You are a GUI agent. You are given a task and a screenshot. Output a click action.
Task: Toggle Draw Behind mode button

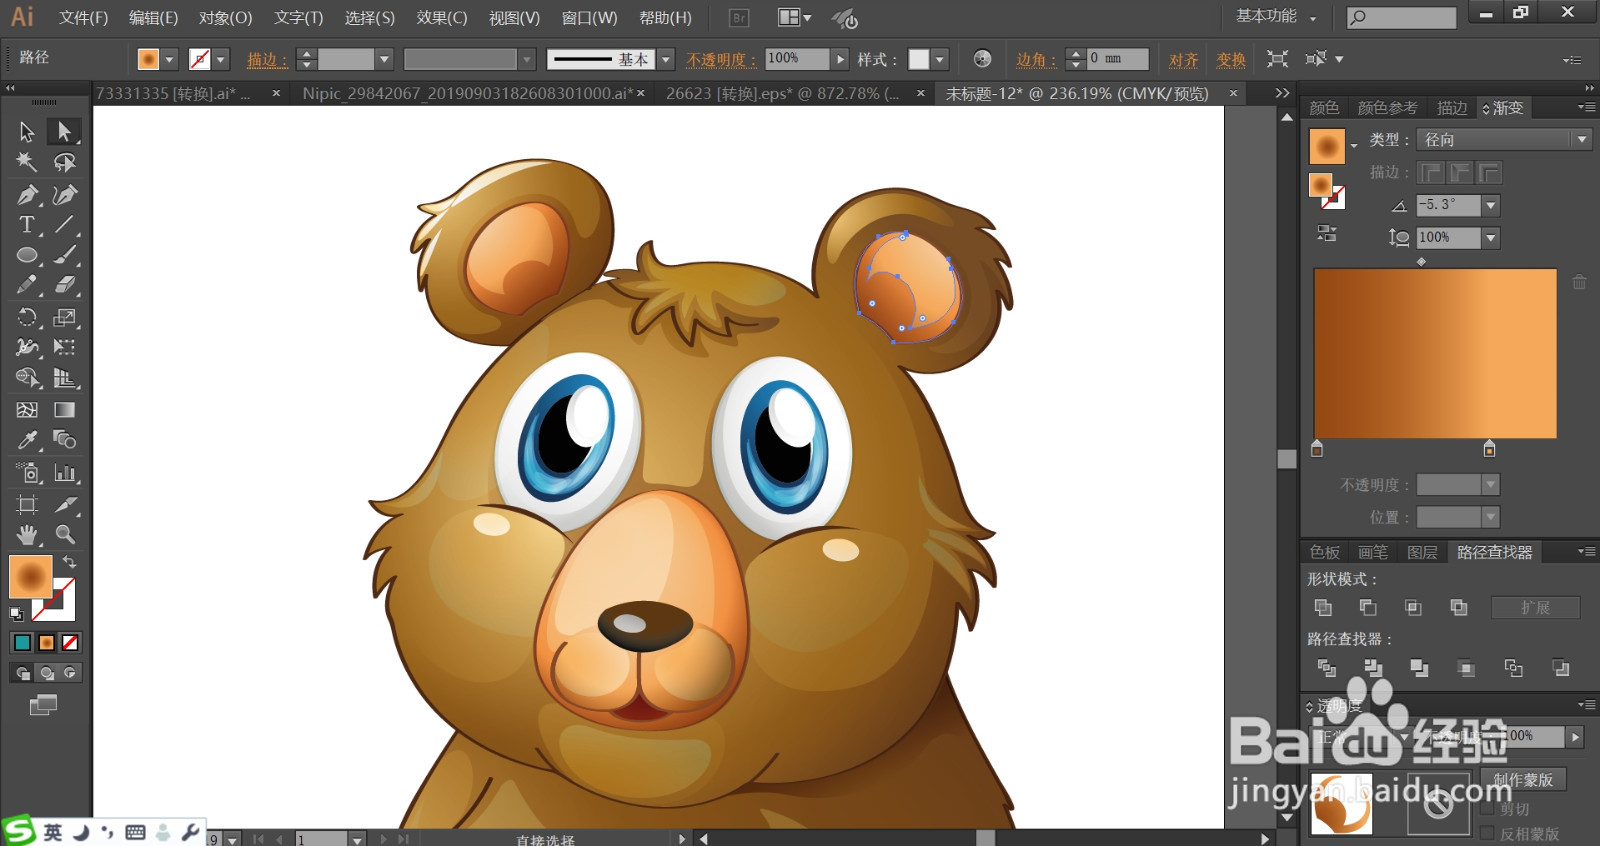[x=46, y=673]
